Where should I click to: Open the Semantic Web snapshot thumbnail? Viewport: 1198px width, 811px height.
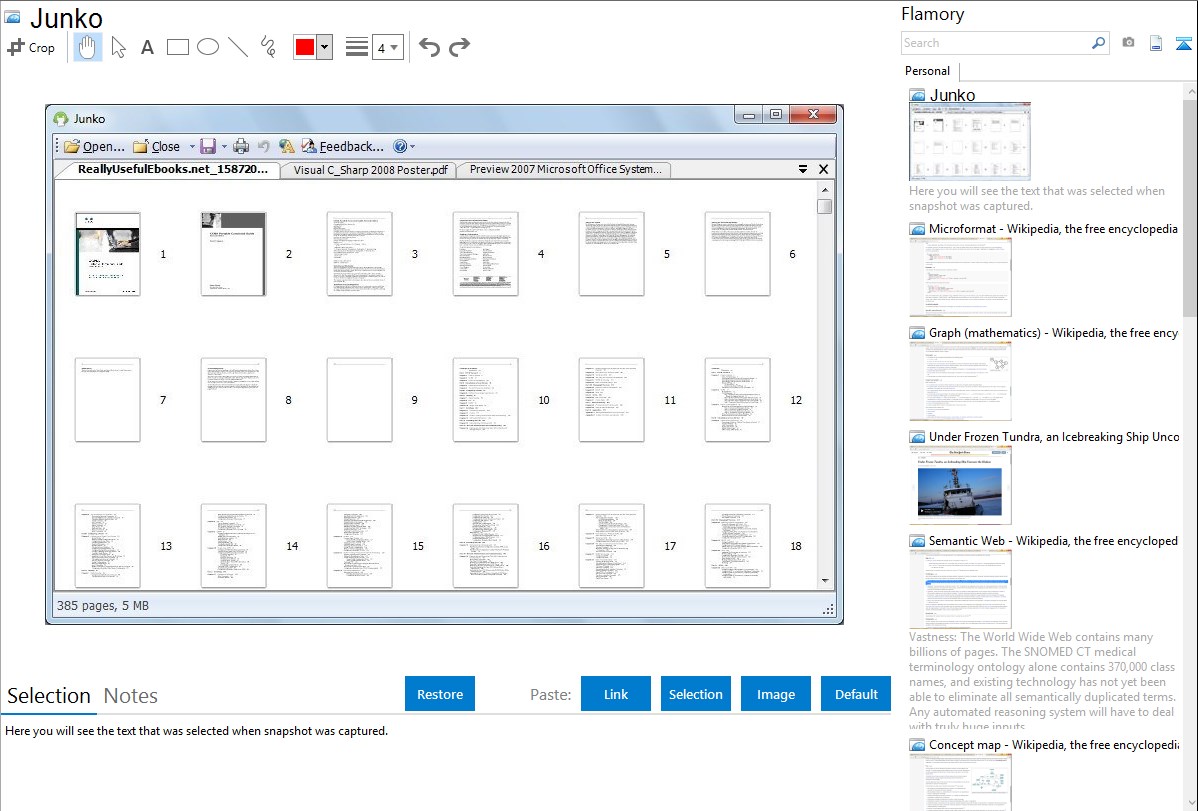[x=960, y=589]
